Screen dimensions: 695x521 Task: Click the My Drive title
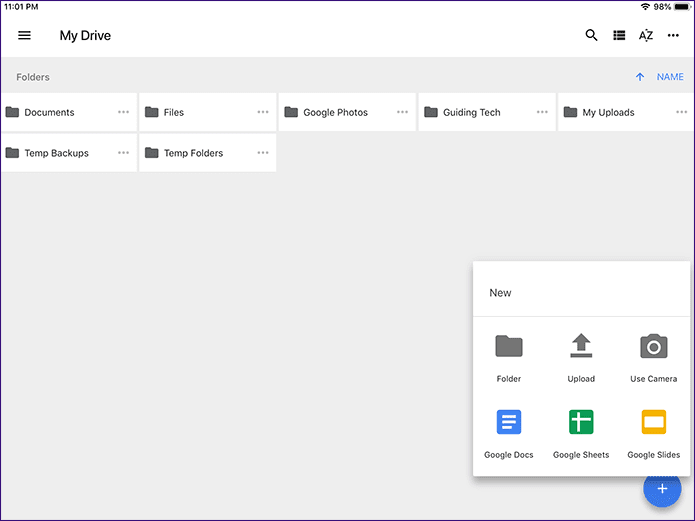pyautogui.click(x=85, y=35)
